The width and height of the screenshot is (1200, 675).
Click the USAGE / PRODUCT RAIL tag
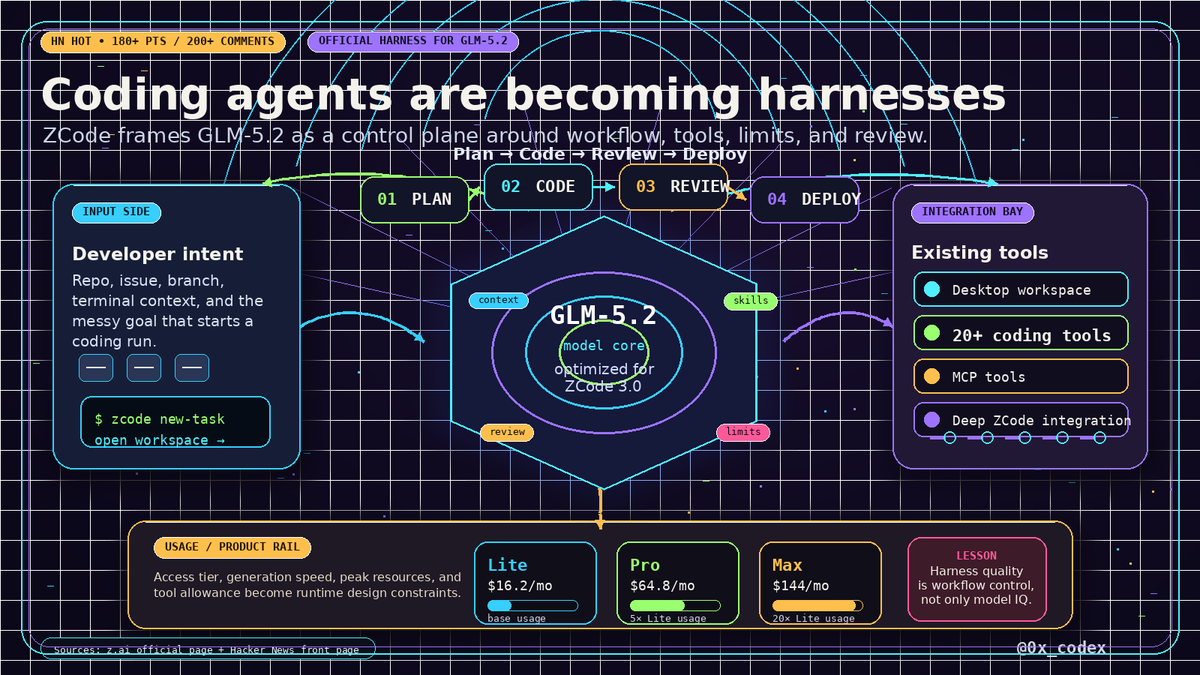point(232,547)
